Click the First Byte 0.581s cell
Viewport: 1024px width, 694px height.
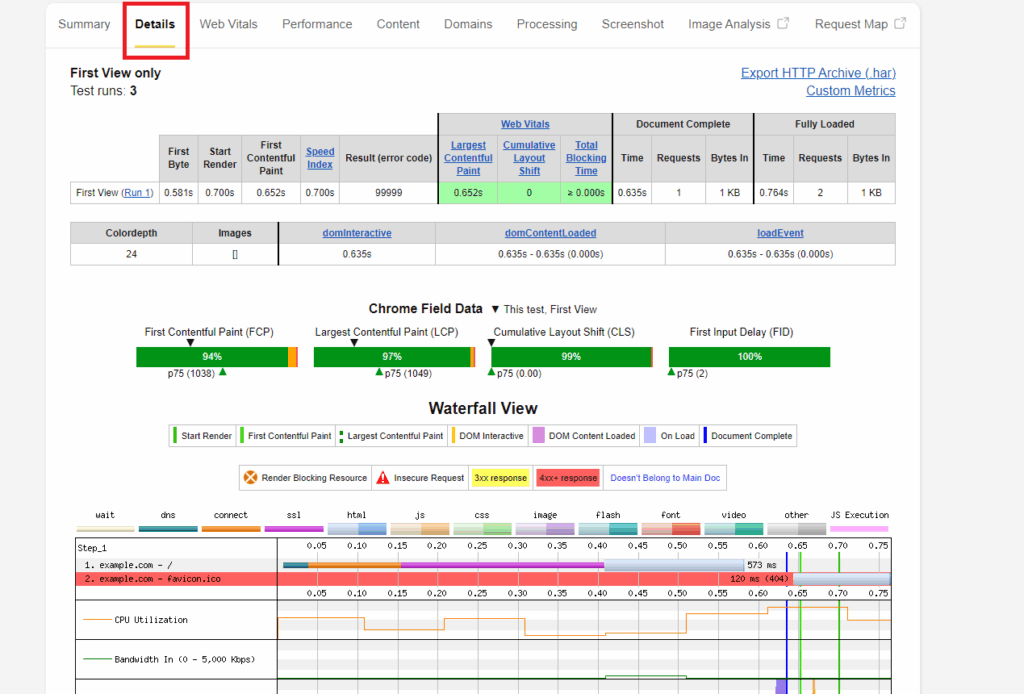pos(178,193)
